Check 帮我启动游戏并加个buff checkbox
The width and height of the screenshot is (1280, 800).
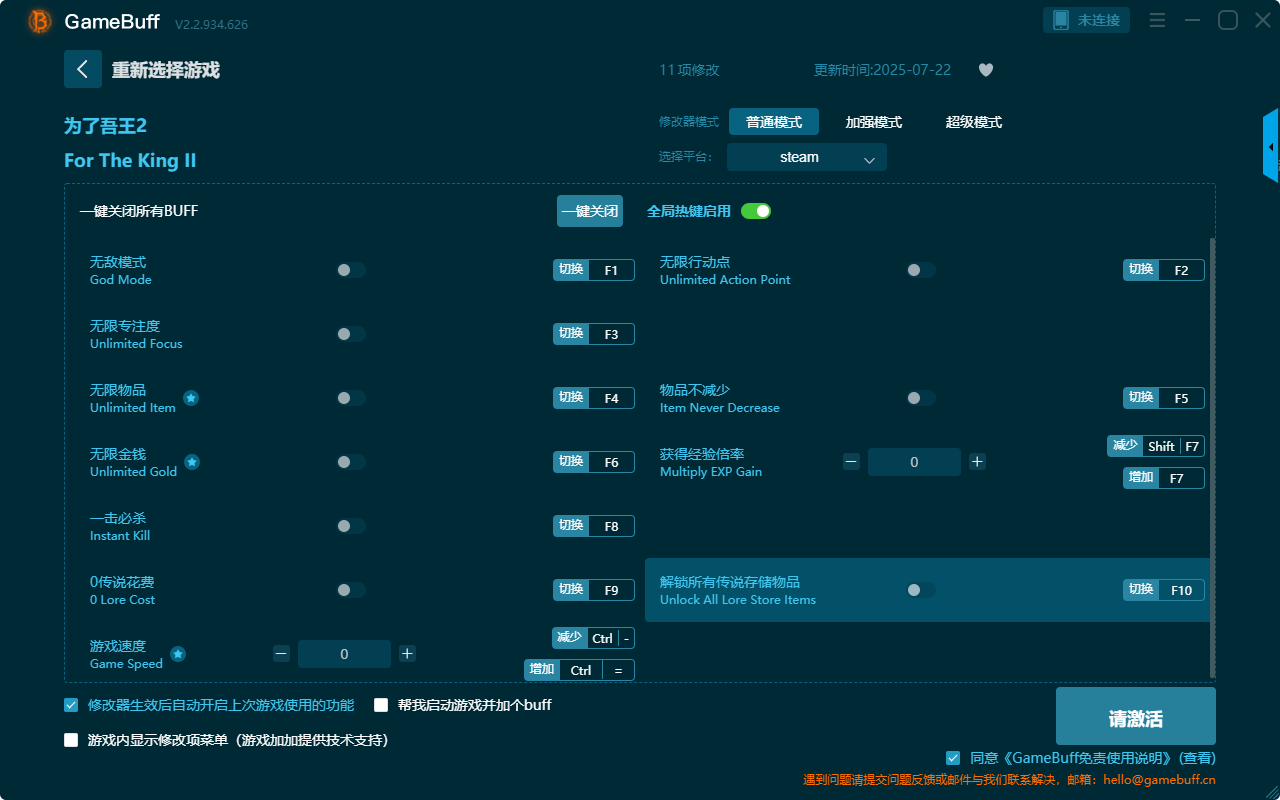[x=381, y=705]
